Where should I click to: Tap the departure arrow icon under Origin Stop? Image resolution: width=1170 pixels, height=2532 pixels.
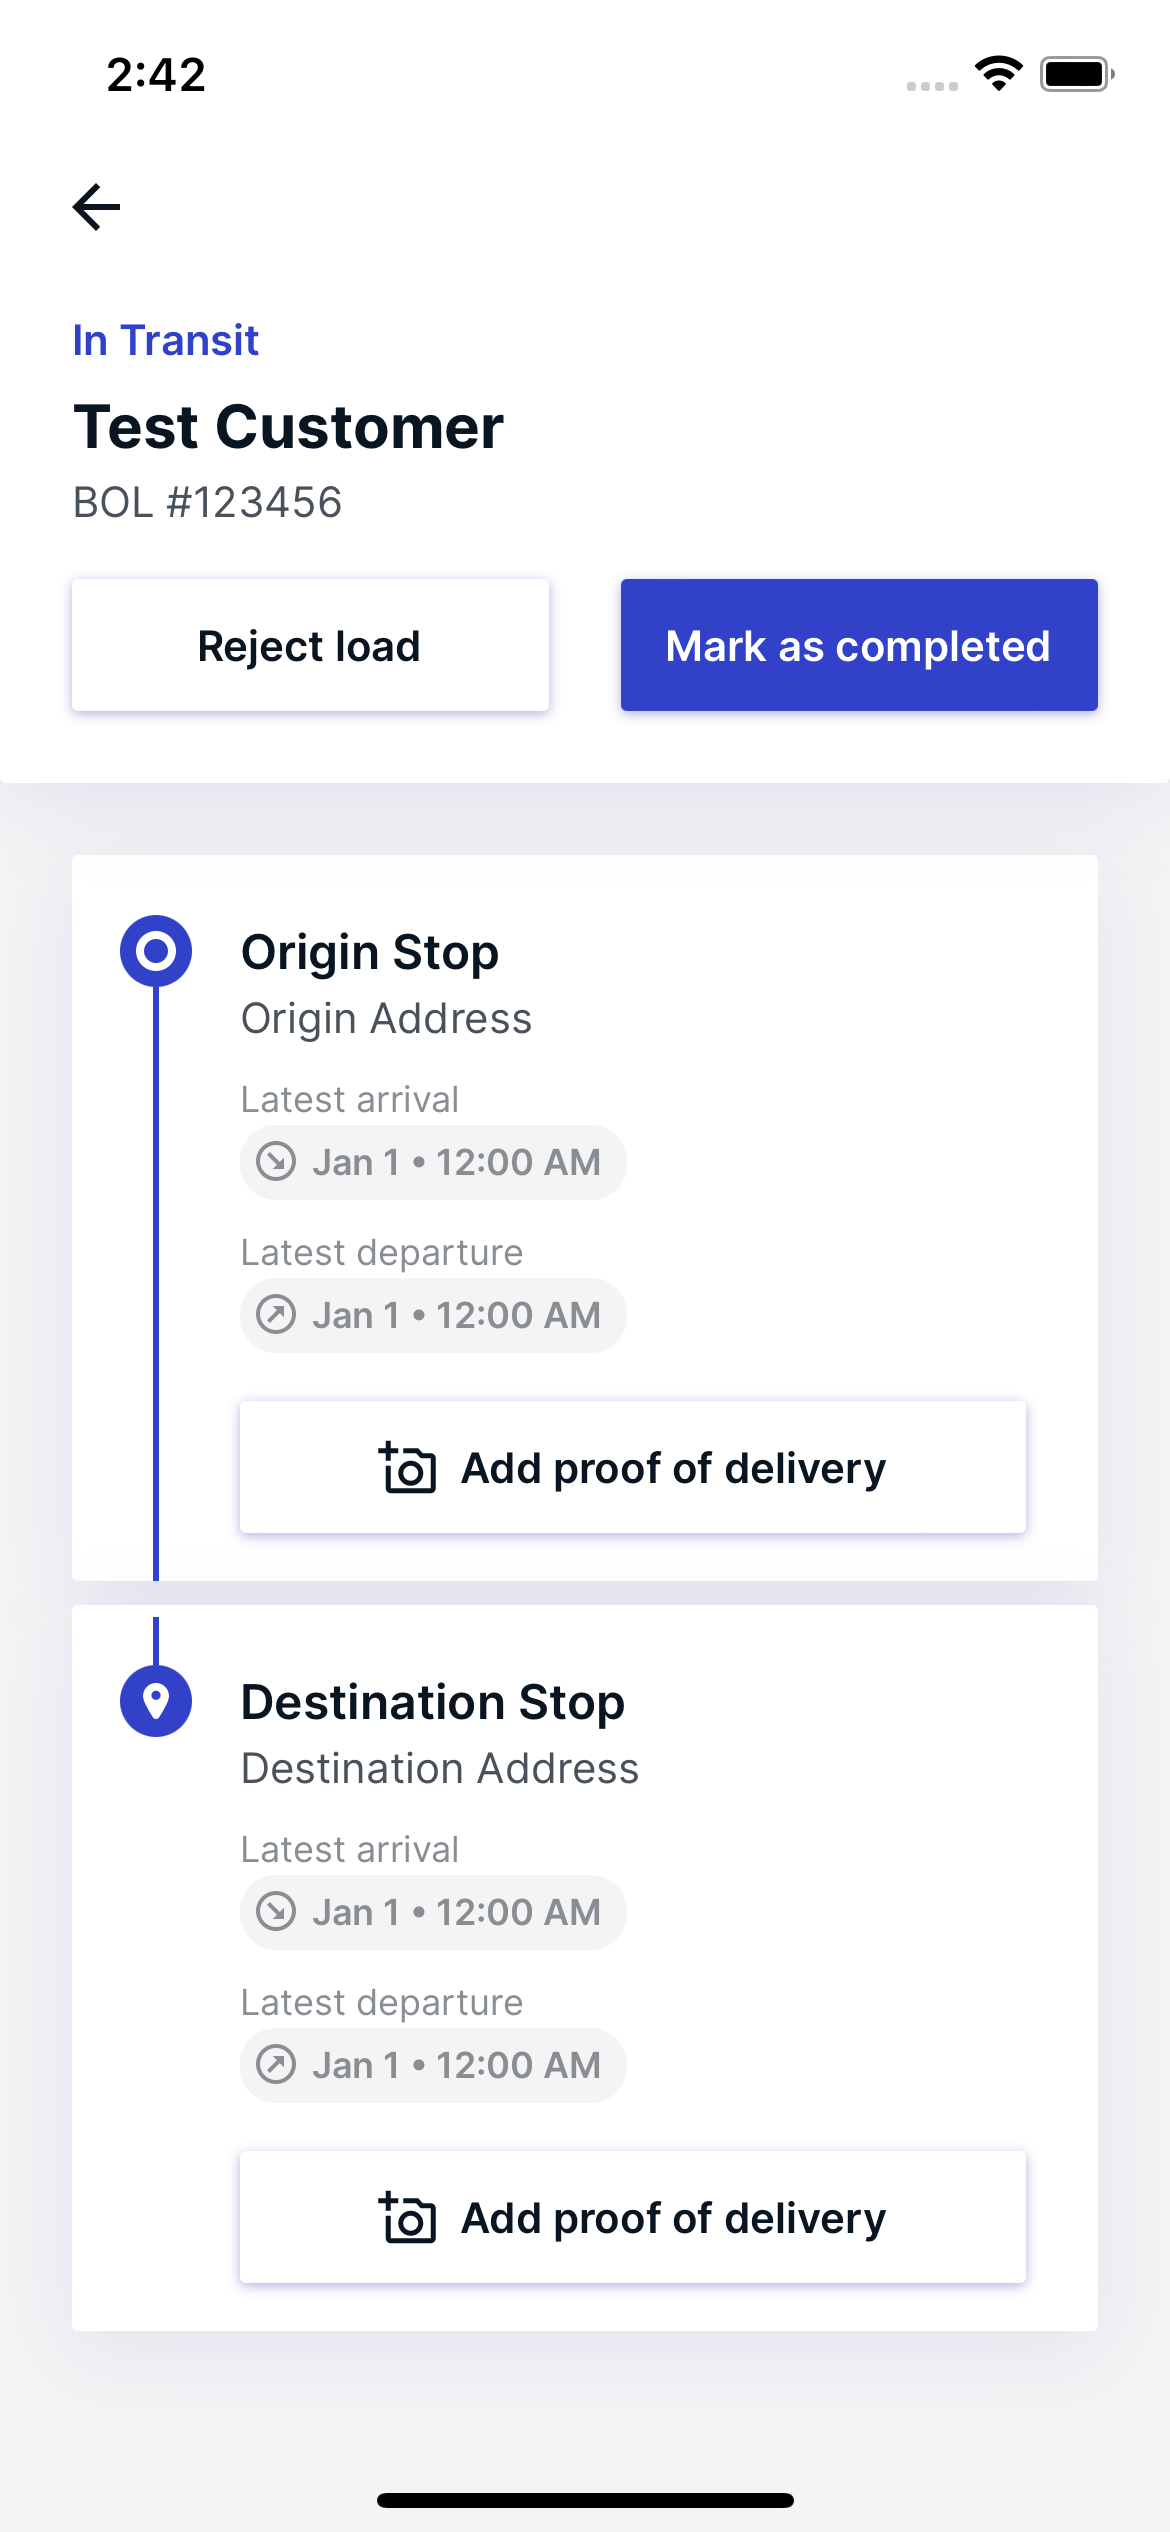point(278,1315)
